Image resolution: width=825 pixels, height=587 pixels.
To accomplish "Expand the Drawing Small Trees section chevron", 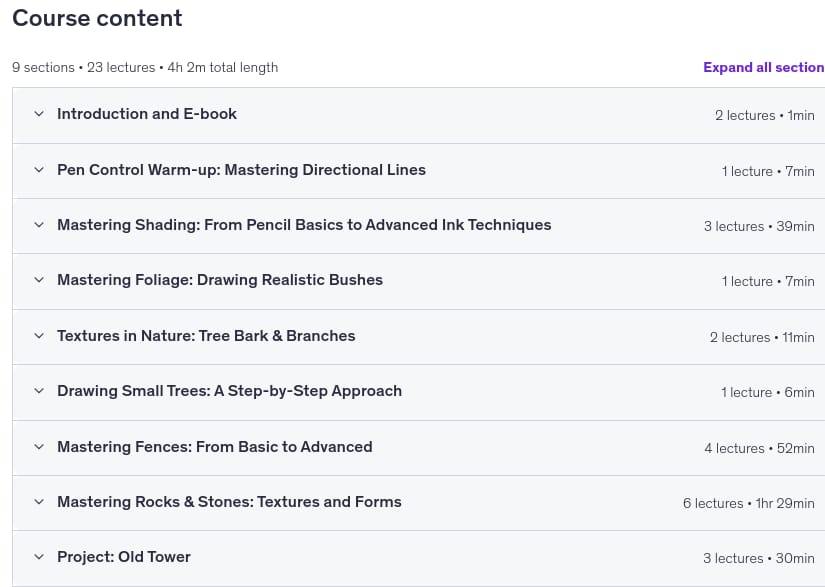I will [39, 391].
